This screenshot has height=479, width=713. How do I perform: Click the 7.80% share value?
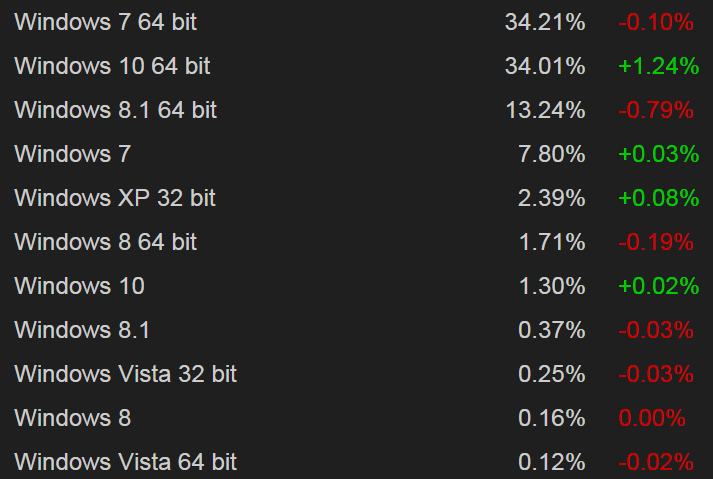click(x=551, y=154)
